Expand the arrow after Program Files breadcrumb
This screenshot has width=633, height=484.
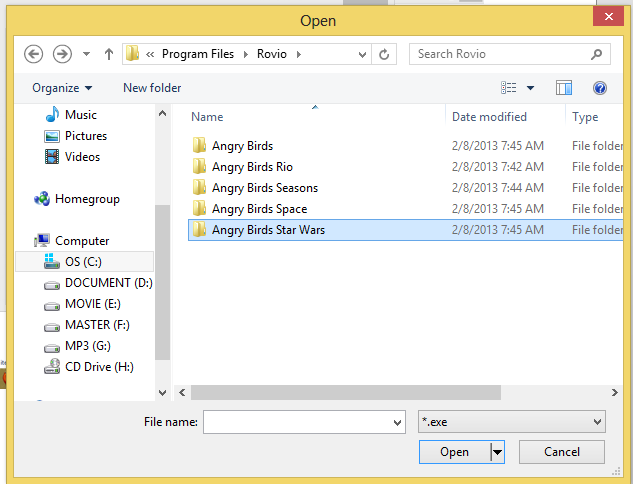245,54
